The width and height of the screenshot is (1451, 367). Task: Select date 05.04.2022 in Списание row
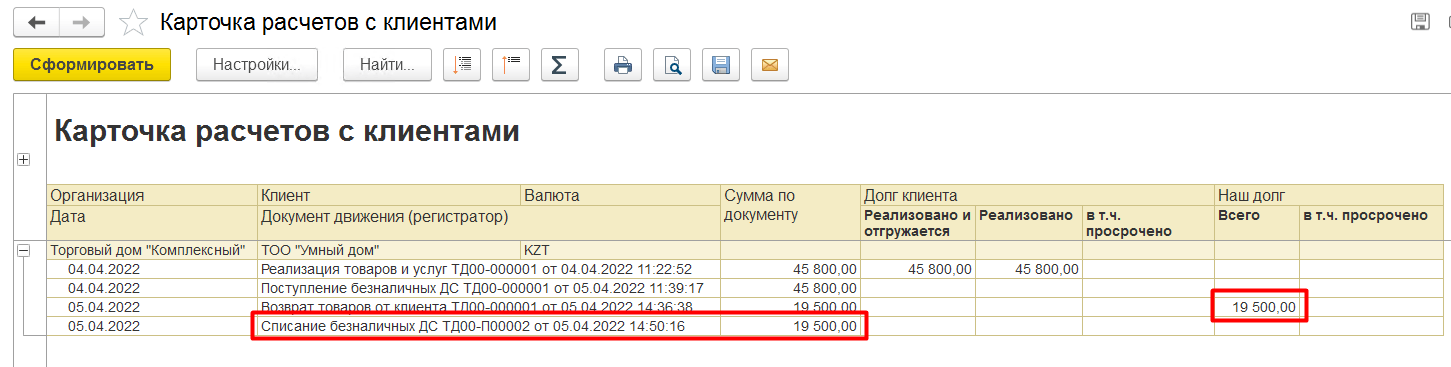coord(152,326)
